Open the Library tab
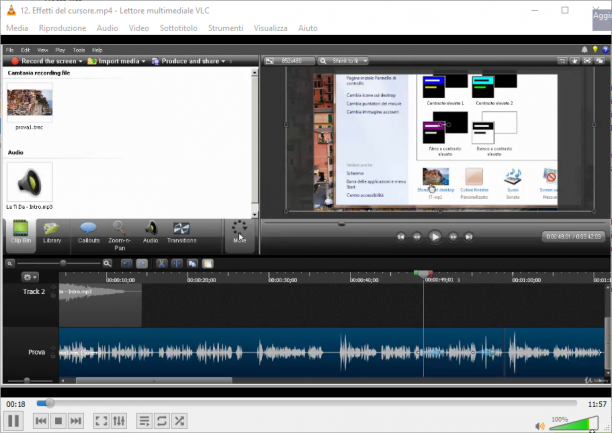The image size is (612, 433). click(x=52, y=233)
